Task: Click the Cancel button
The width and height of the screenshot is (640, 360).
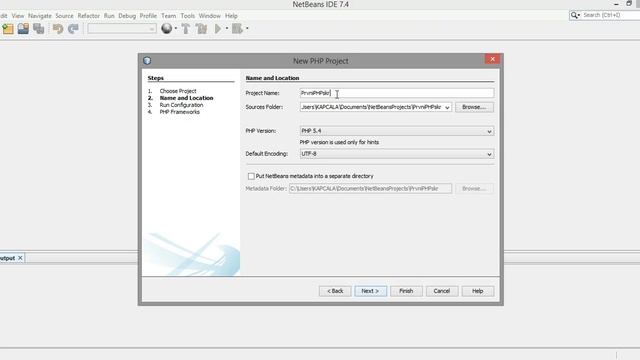Action: [442, 291]
